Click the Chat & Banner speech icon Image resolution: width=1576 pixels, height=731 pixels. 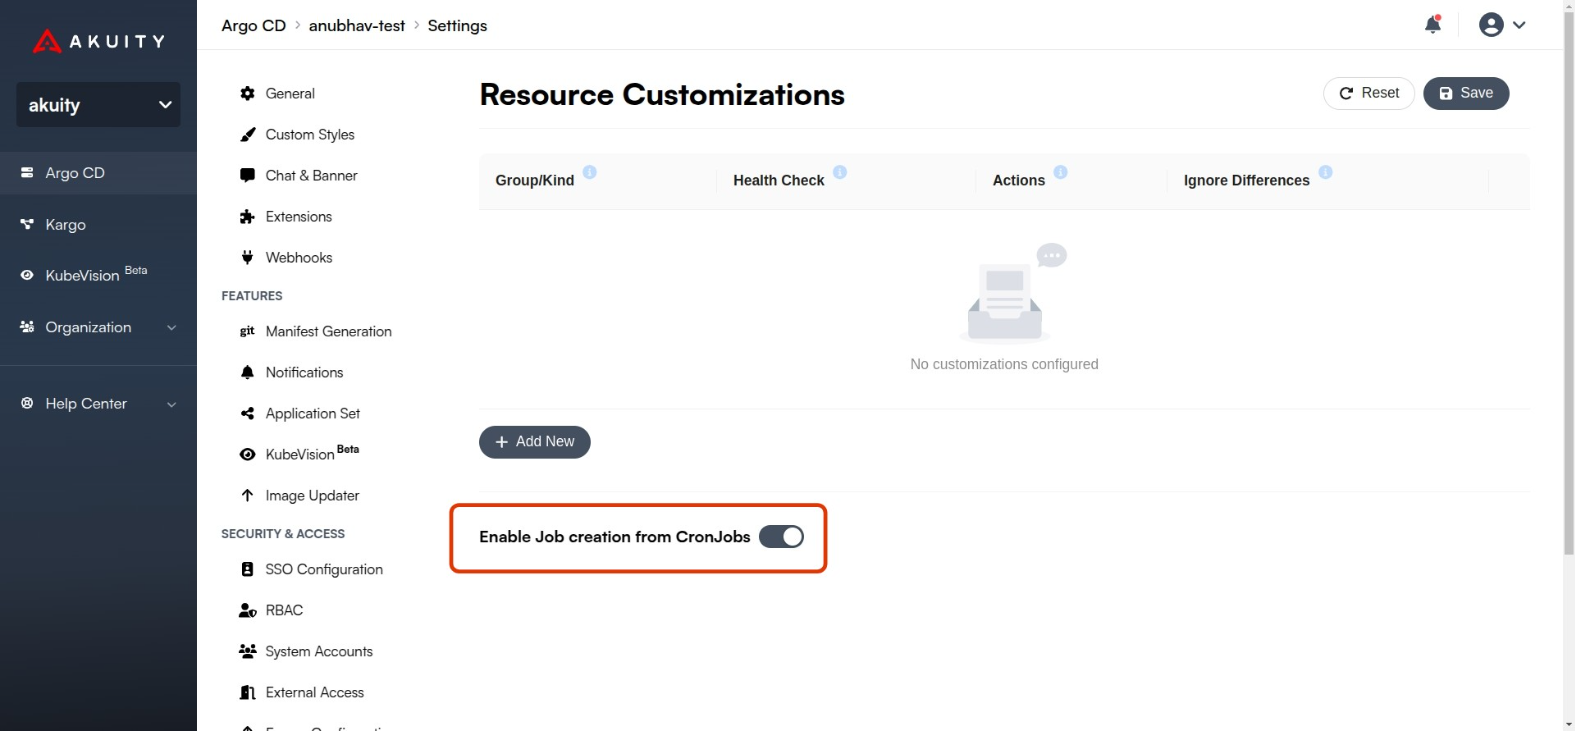pyautogui.click(x=247, y=175)
